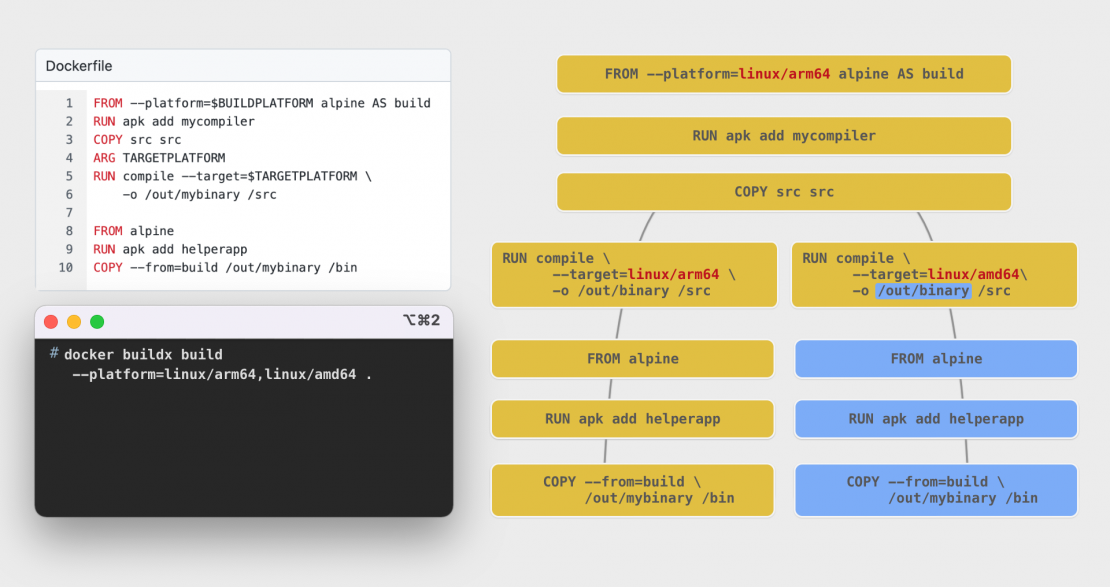Image resolution: width=1110 pixels, height=587 pixels.
Task: Select the yellow FROM alpine node
Action: [632, 359]
